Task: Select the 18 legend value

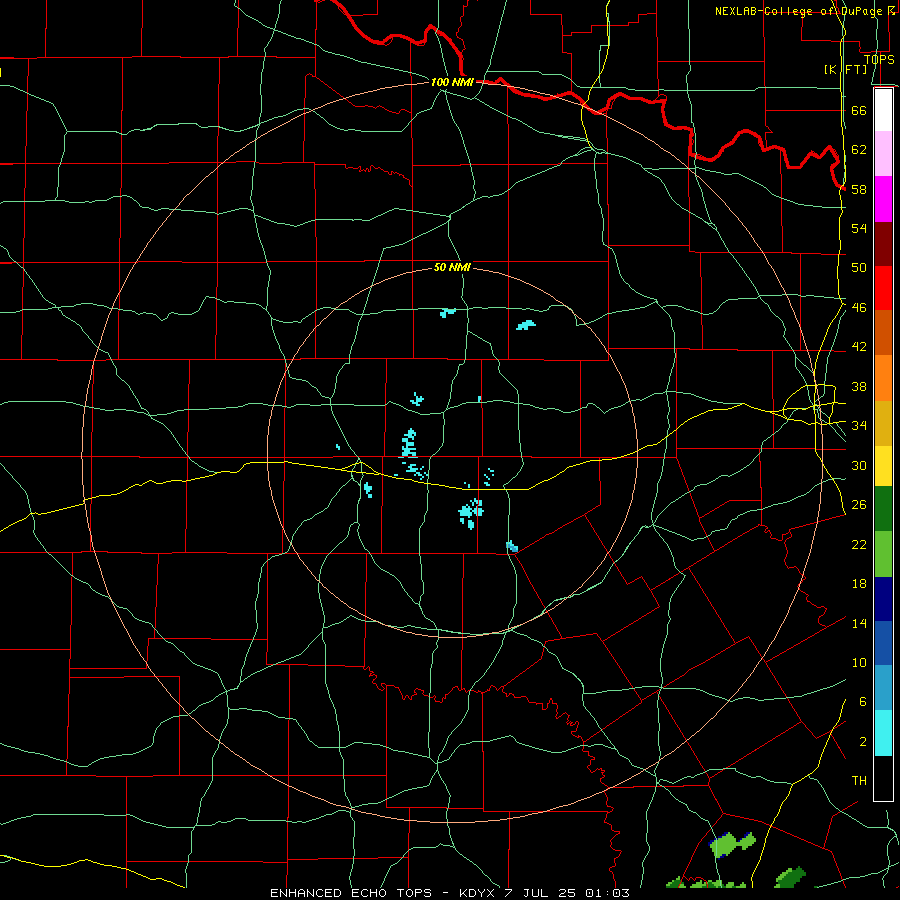Action: [859, 584]
